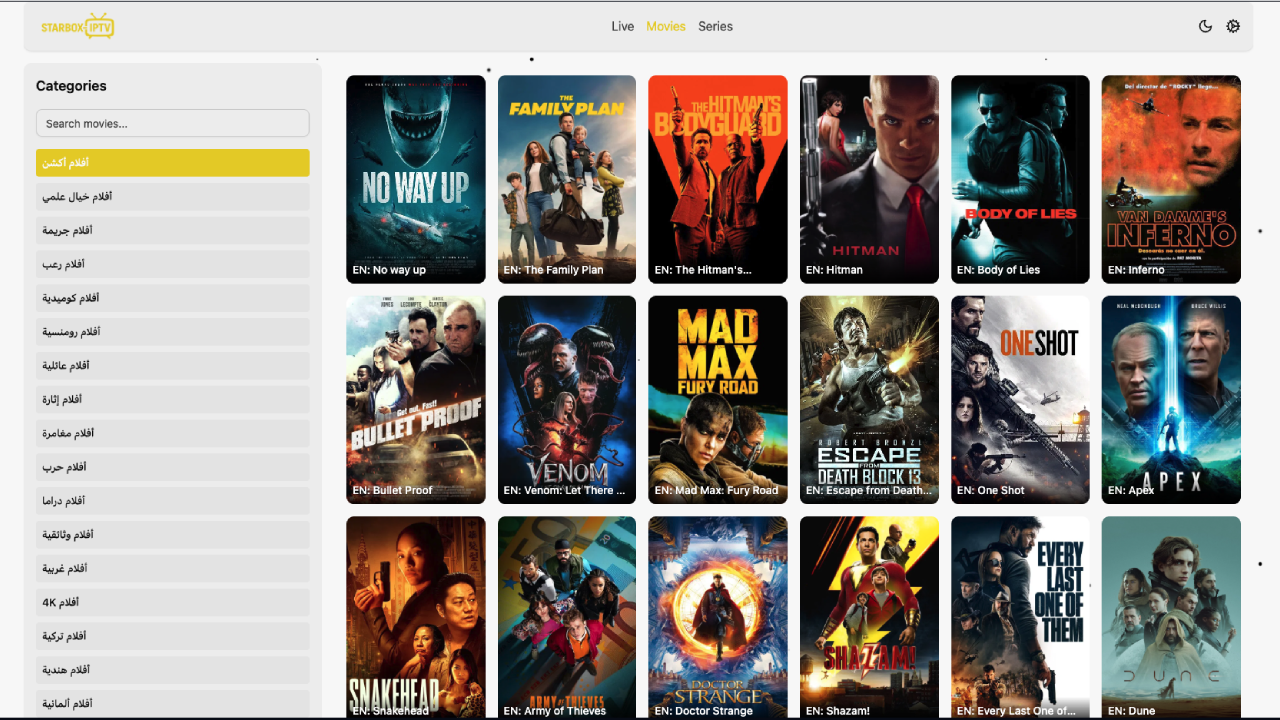Choose the أفلام جريمة category
The height and width of the screenshot is (720, 1280).
pos(173,230)
